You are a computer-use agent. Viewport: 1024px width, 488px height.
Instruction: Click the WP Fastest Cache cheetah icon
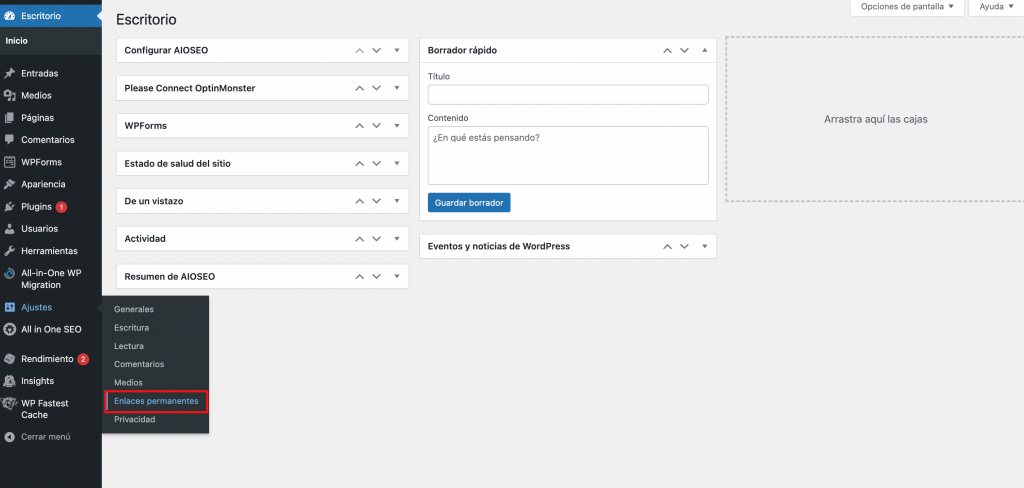(10, 404)
